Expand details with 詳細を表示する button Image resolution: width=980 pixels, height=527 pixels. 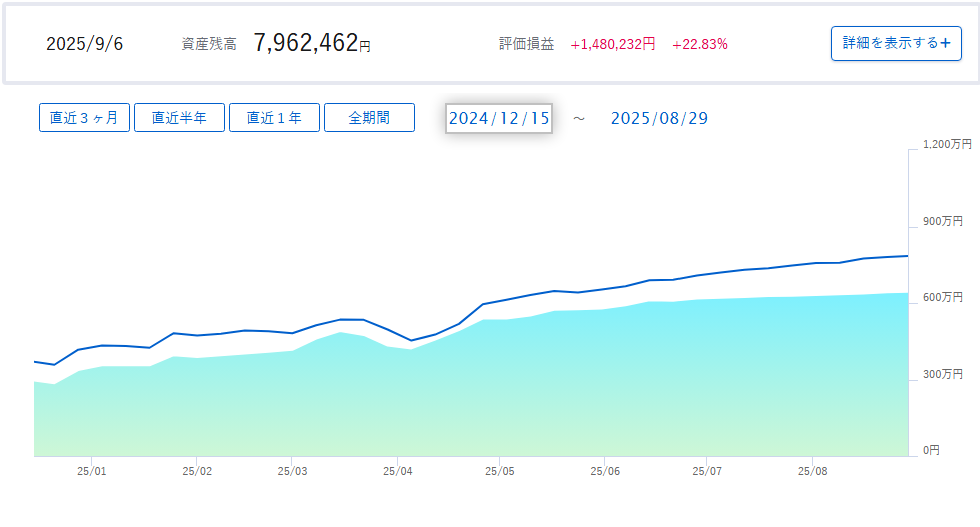pos(895,43)
